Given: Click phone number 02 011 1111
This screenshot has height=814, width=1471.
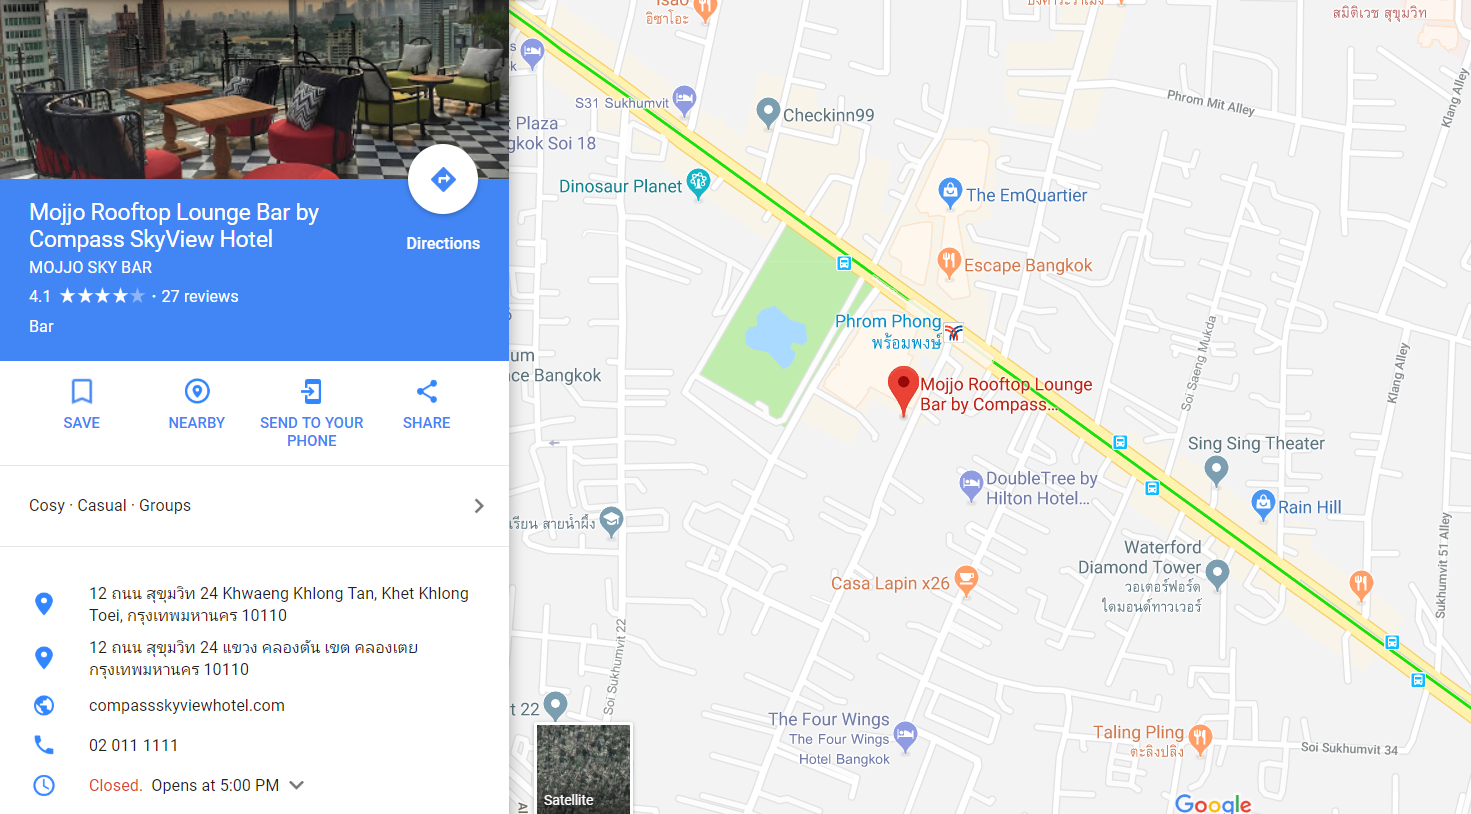Looking at the screenshot, I should point(134,745).
